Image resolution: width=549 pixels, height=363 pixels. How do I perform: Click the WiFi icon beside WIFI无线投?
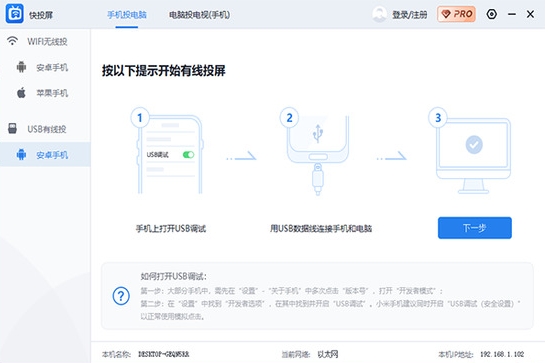(12, 41)
